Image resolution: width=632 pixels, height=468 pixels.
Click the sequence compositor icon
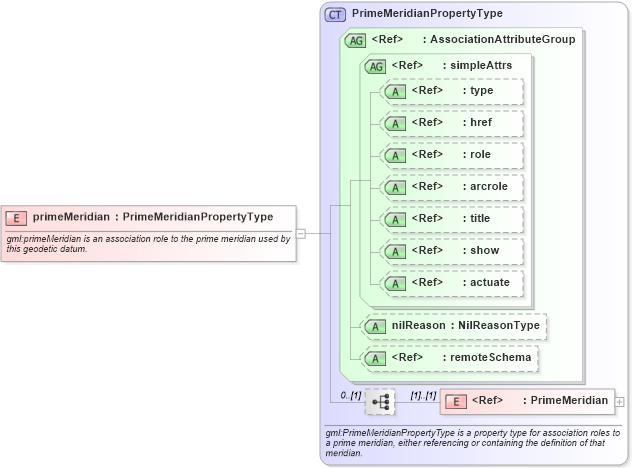[380, 402]
